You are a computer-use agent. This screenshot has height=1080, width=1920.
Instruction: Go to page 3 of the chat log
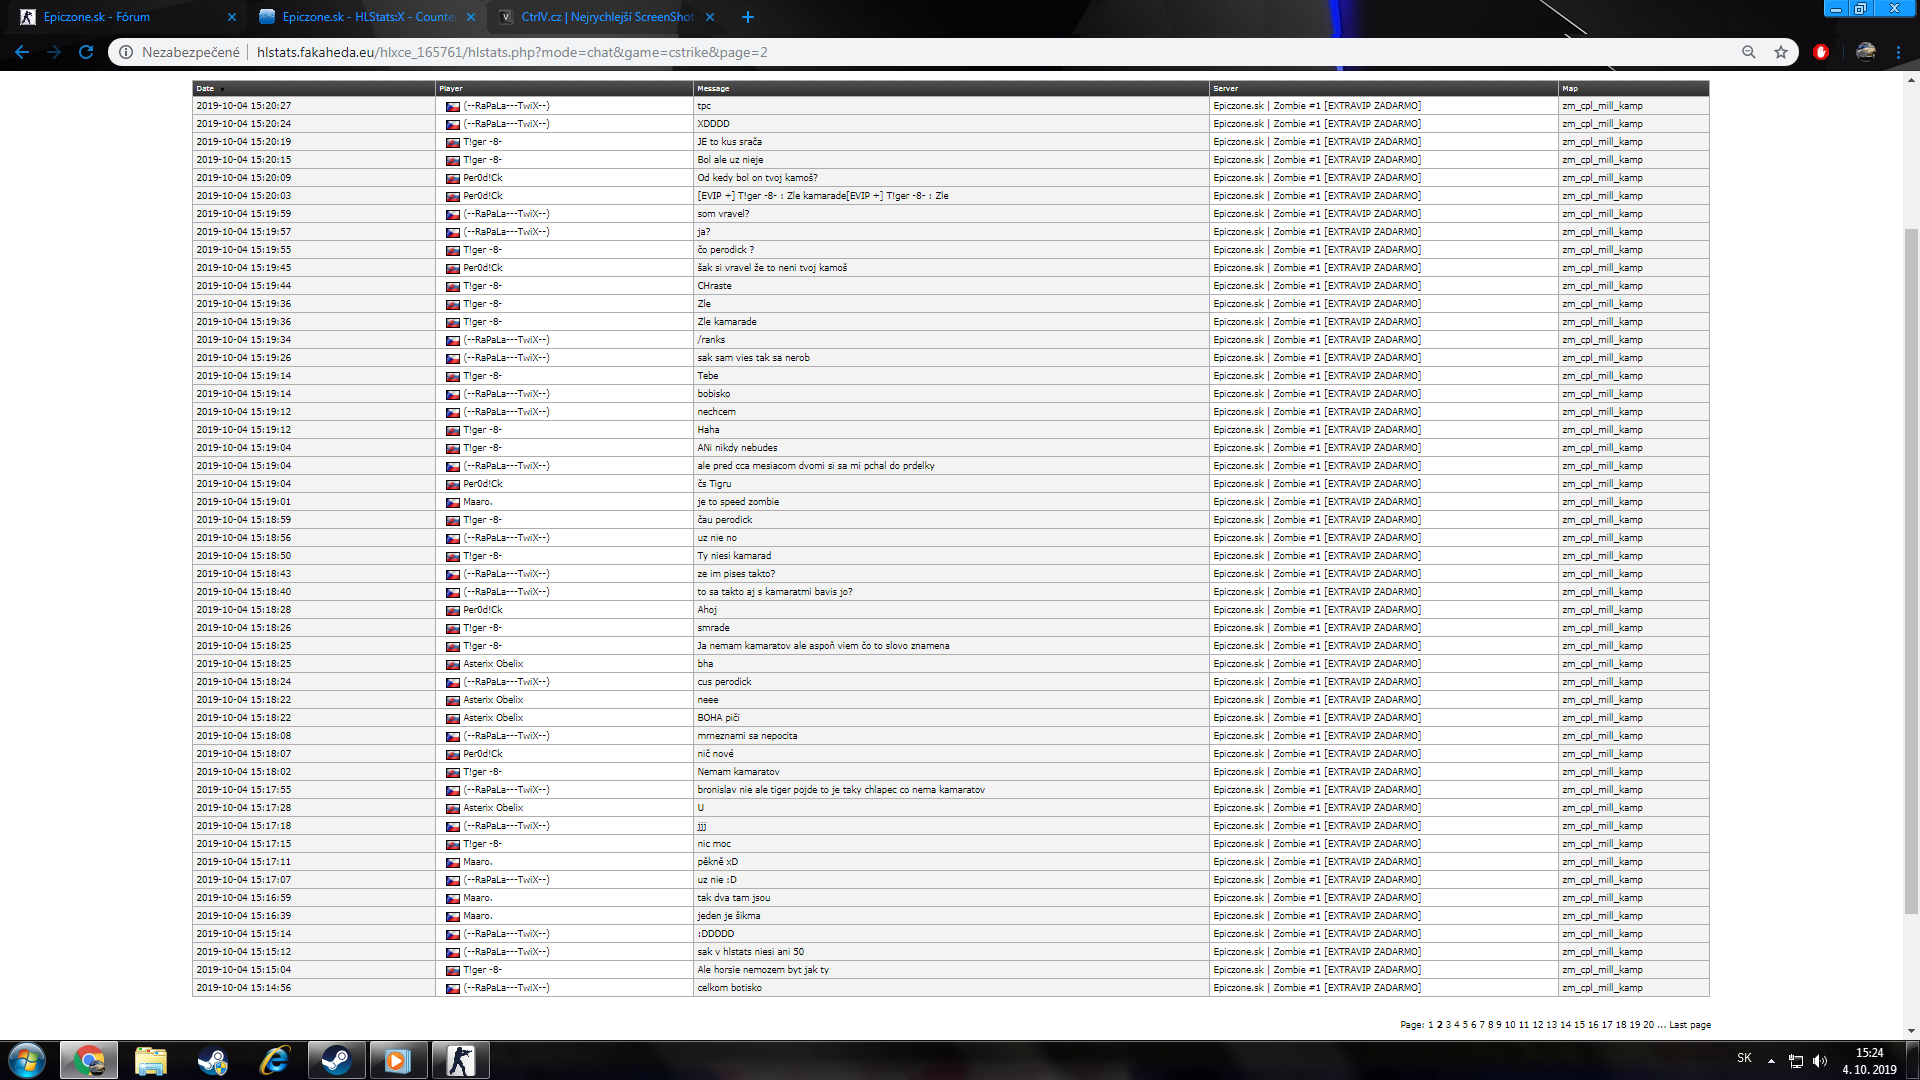pyautogui.click(x=1448, y=1025)
